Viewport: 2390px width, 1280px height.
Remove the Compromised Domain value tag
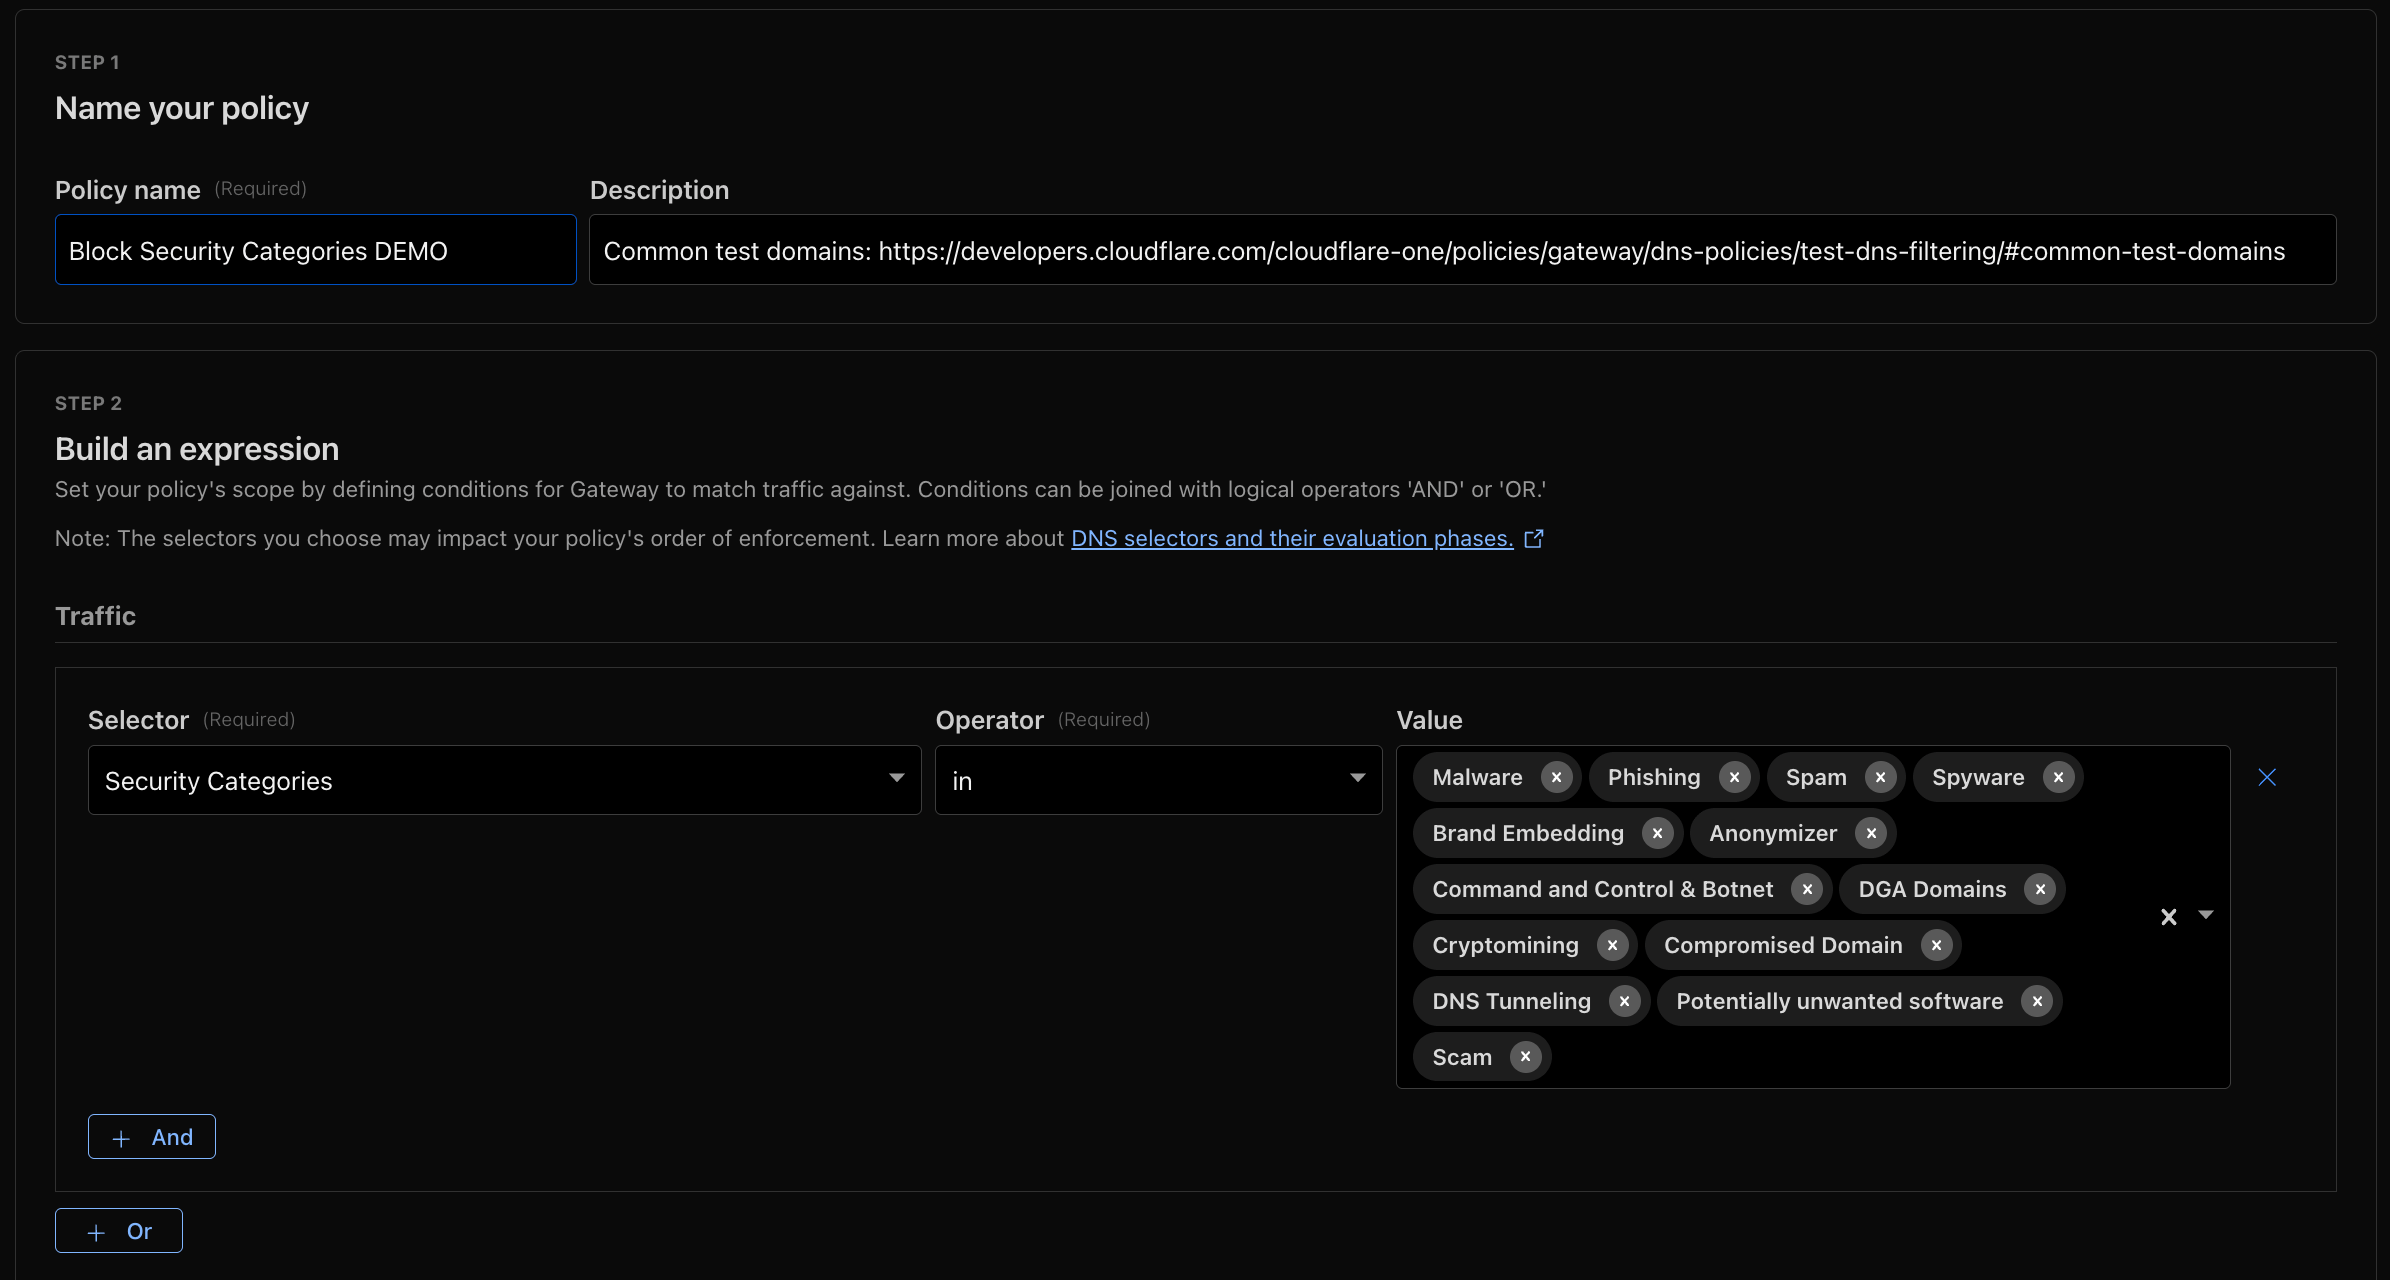click(x=1936, y=945)
